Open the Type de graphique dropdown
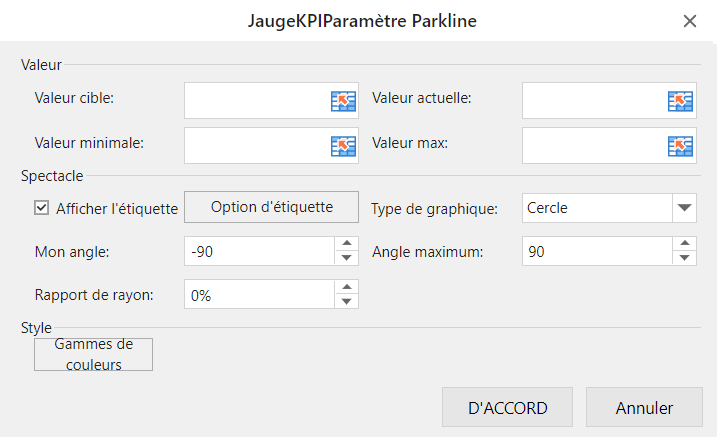This screenshot has height=437, width=717. click(684, 208)
